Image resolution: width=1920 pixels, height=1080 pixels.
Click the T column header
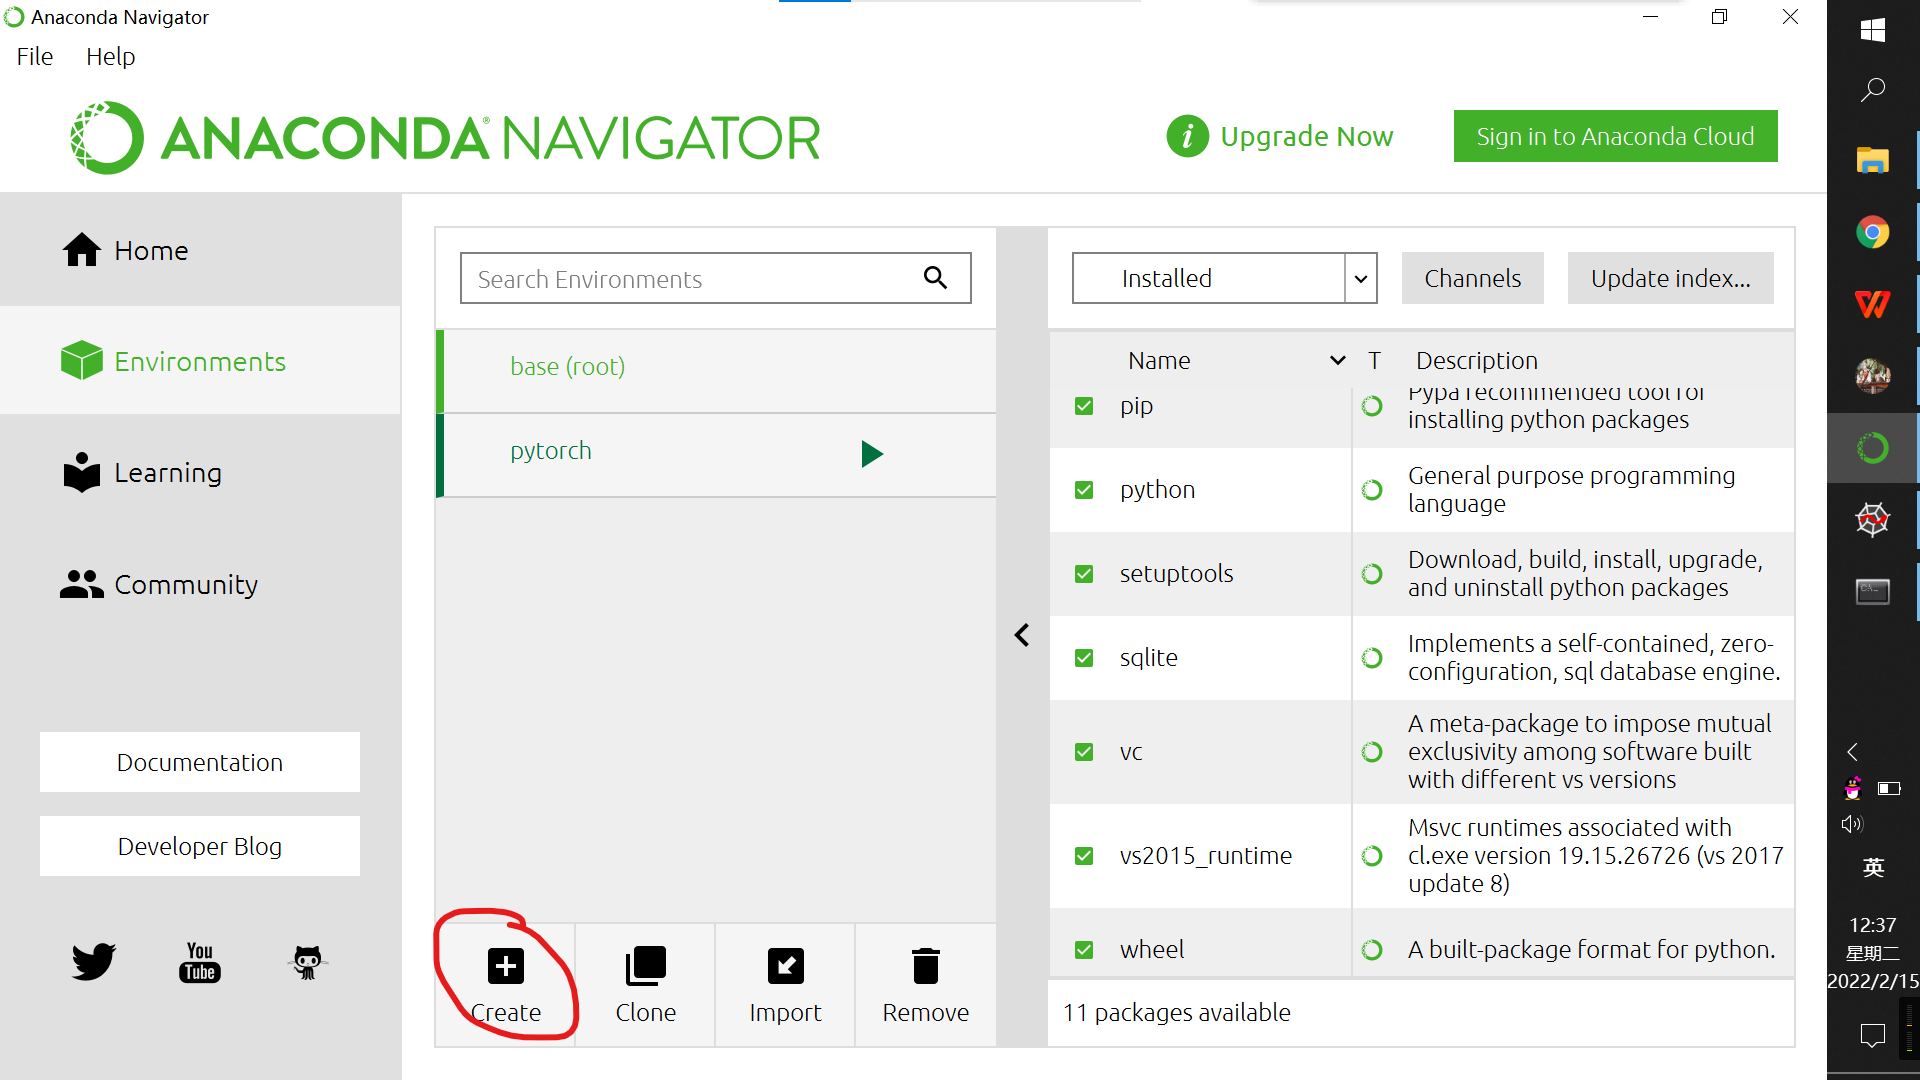coord(1374,361)
